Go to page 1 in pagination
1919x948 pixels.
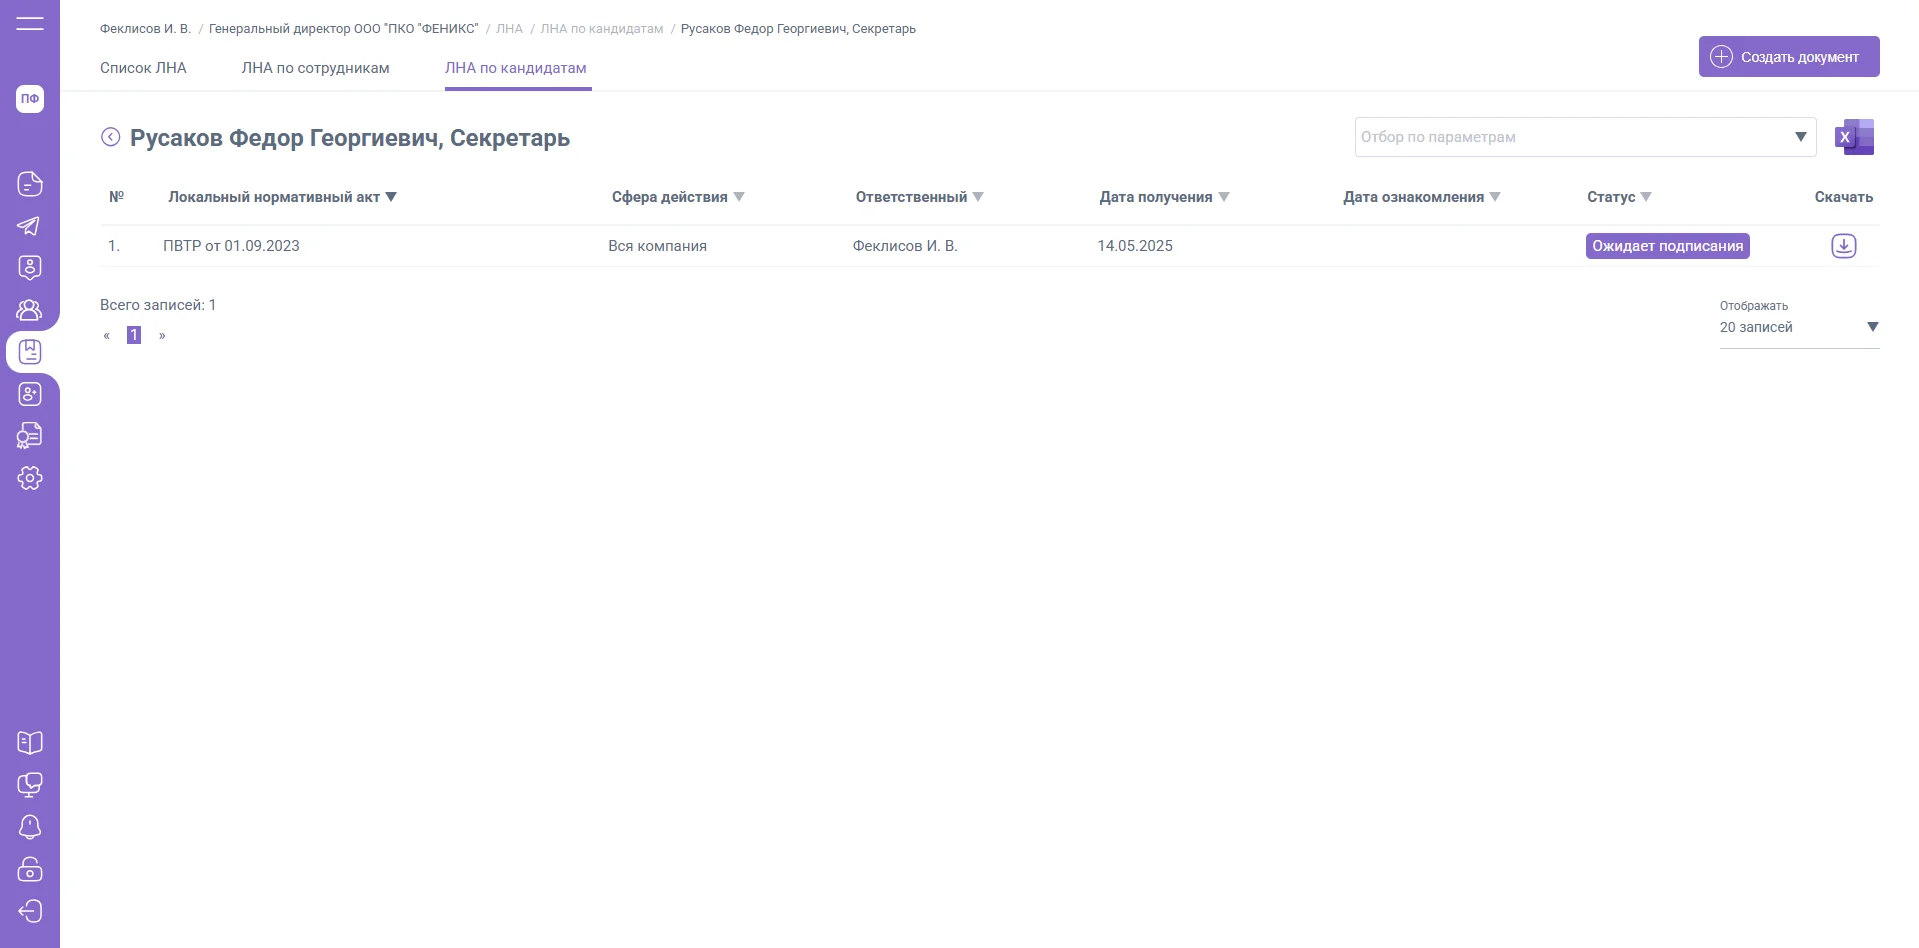pos(134,335)
